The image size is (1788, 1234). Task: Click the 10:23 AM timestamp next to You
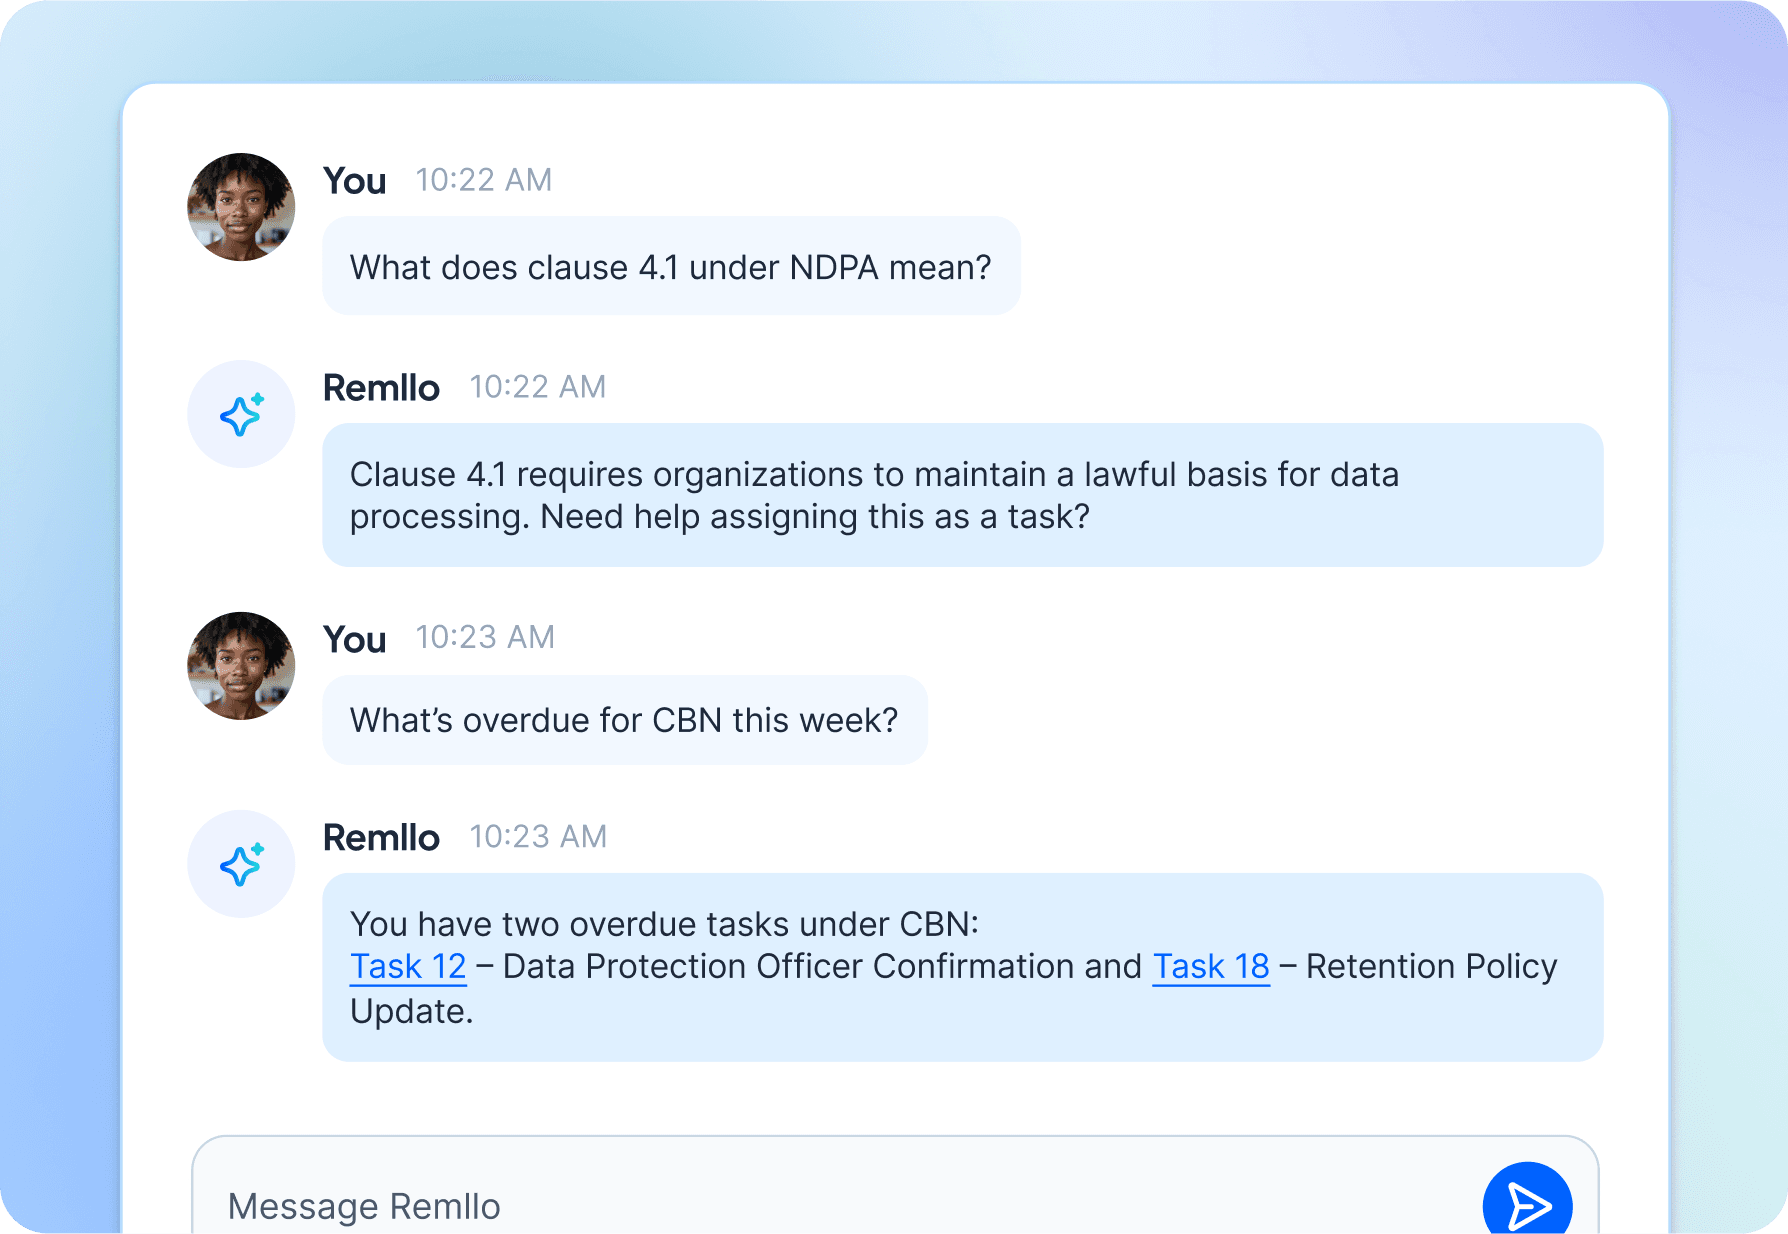pos(485,637)
